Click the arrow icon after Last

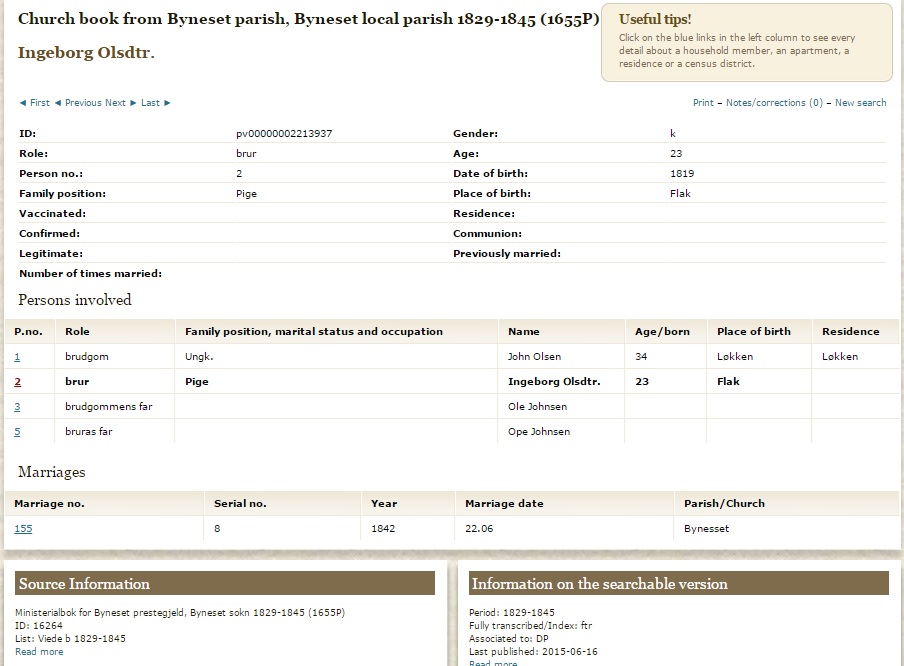[x=167, y=103]
